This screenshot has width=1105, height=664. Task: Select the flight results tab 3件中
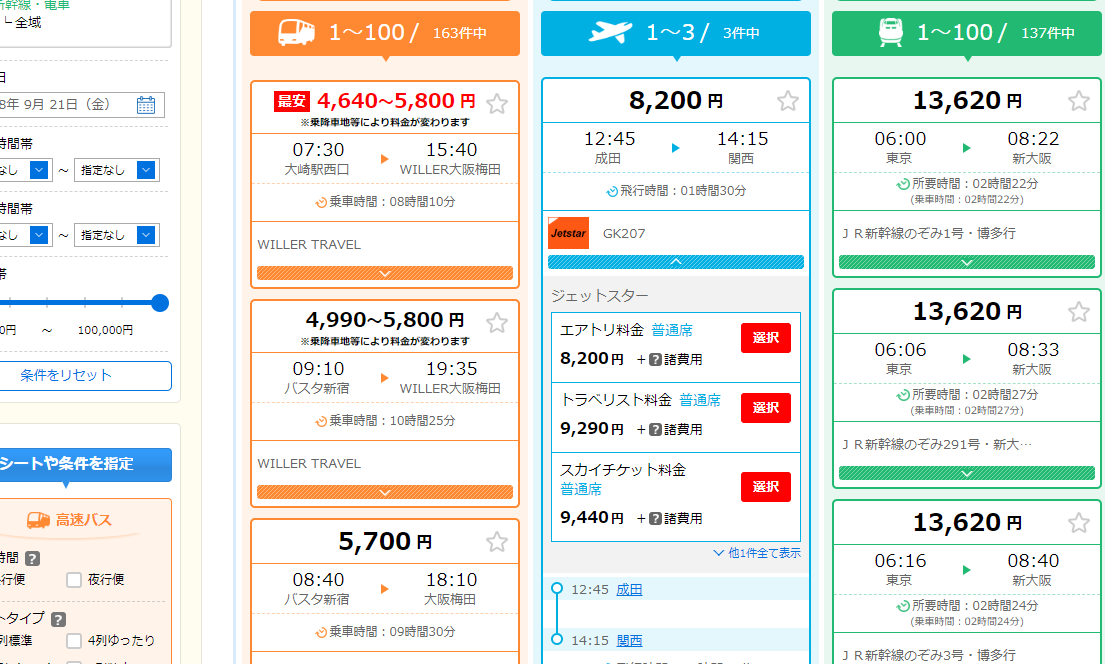click(x=676, y=33)
